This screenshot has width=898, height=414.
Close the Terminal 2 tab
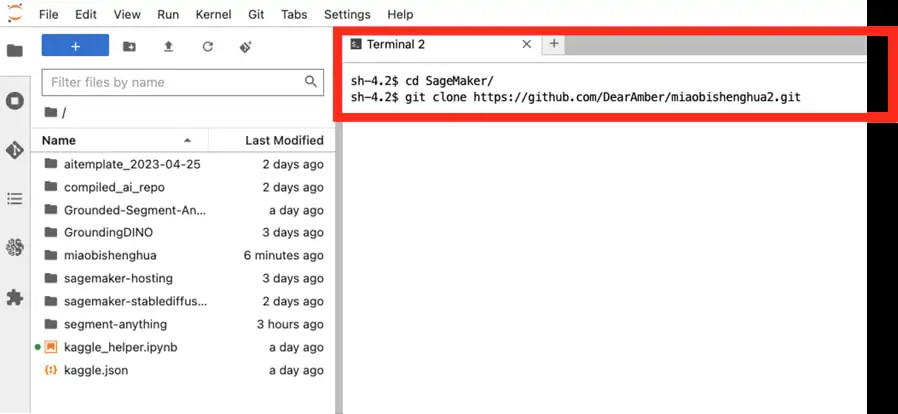[x=527, y=45]
